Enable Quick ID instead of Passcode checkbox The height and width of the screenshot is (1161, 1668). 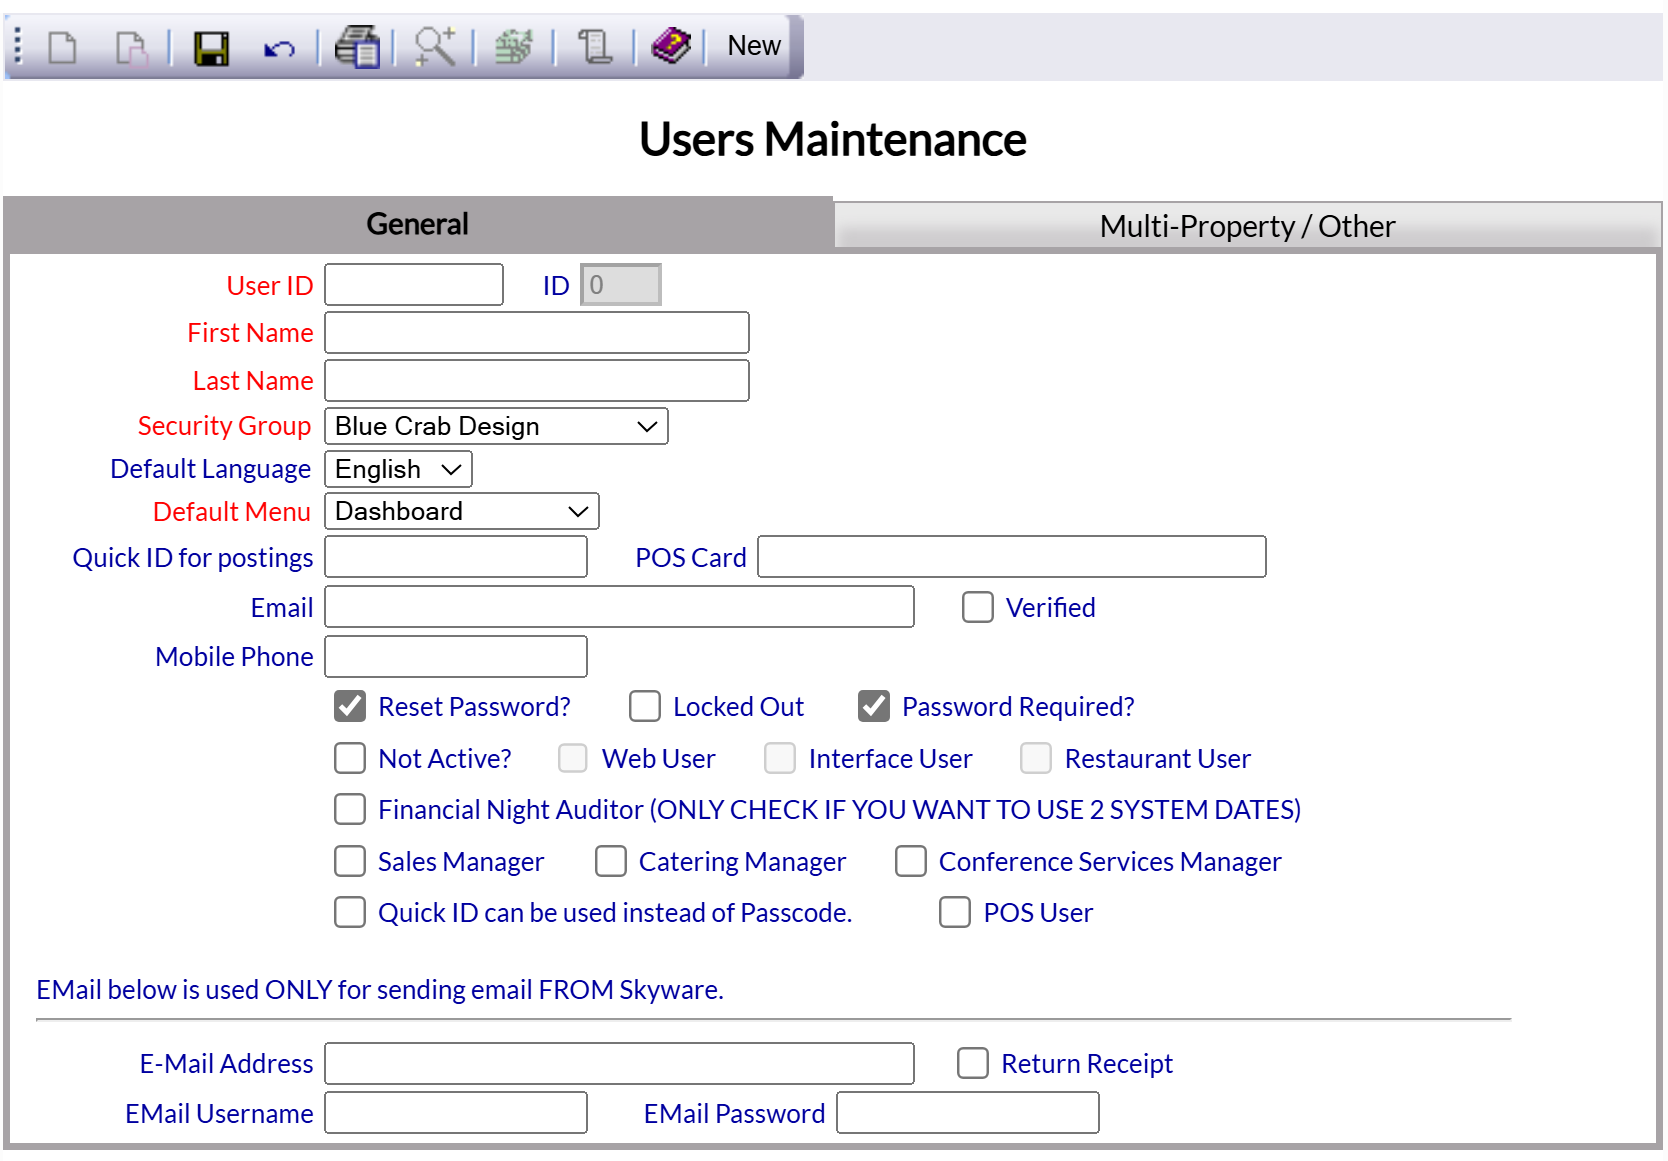(x=350, y=912)
